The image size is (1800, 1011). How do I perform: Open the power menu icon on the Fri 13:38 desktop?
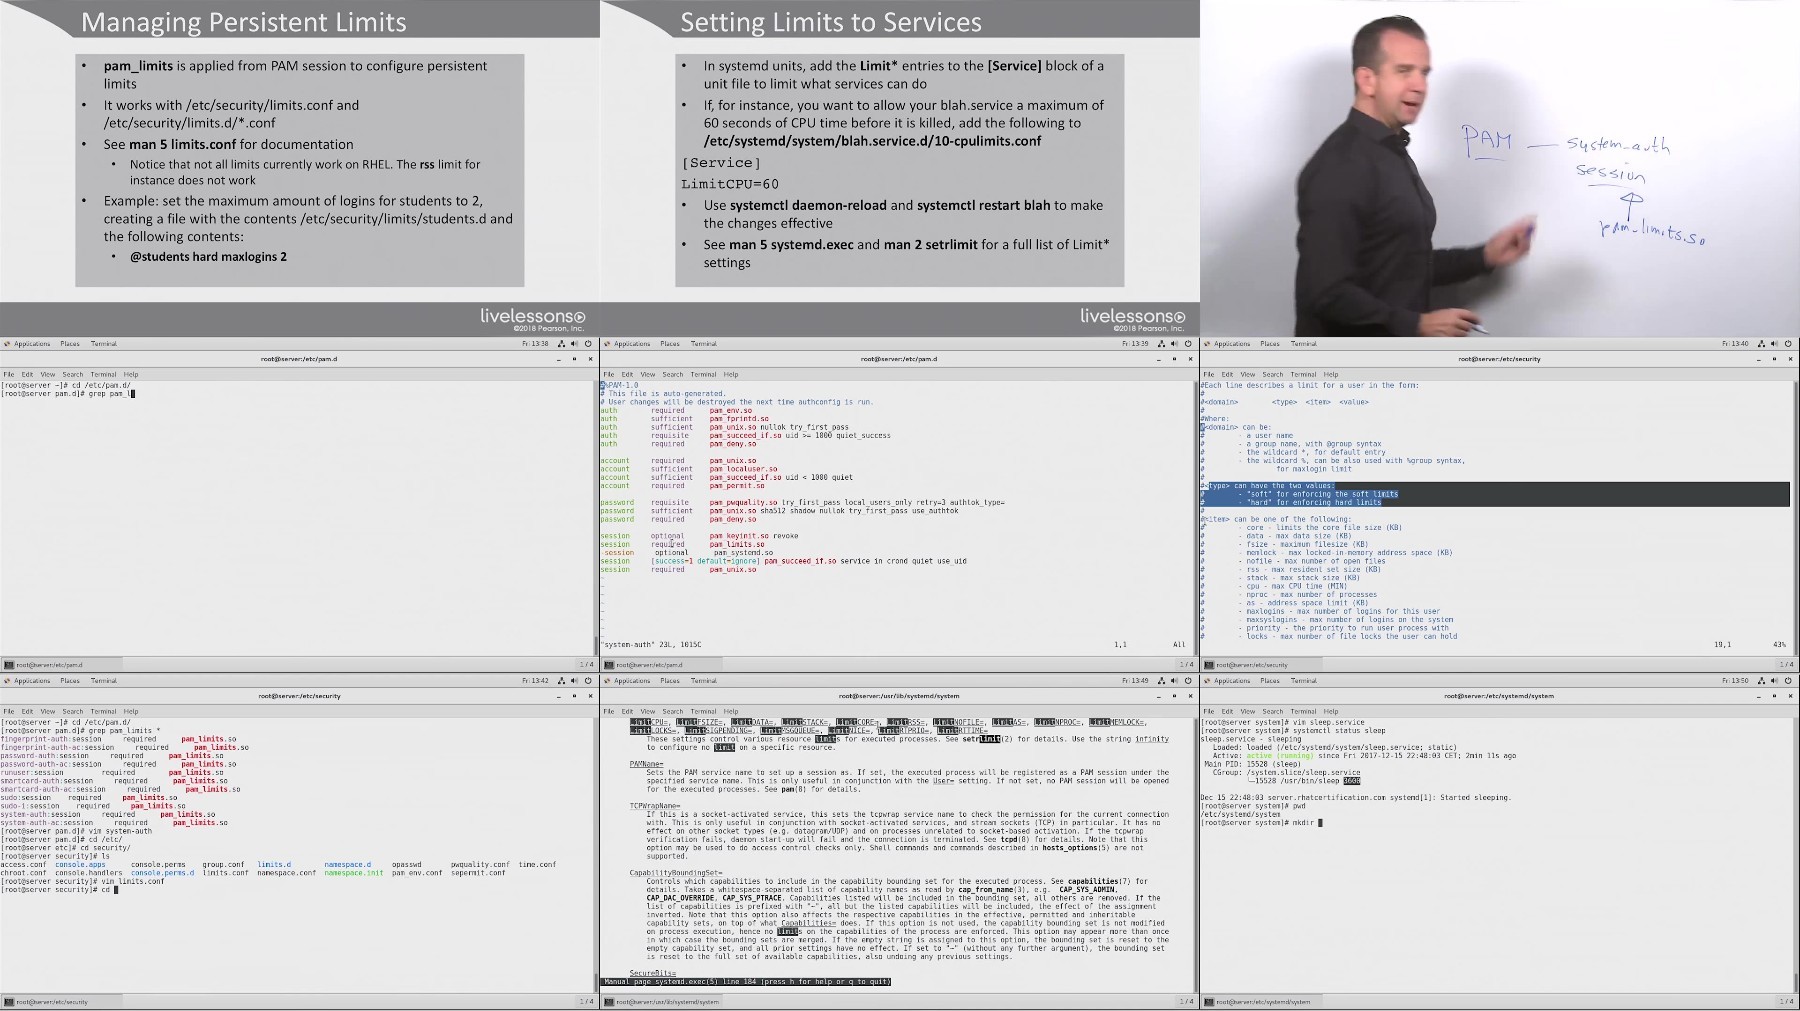[x=589, y=344]
